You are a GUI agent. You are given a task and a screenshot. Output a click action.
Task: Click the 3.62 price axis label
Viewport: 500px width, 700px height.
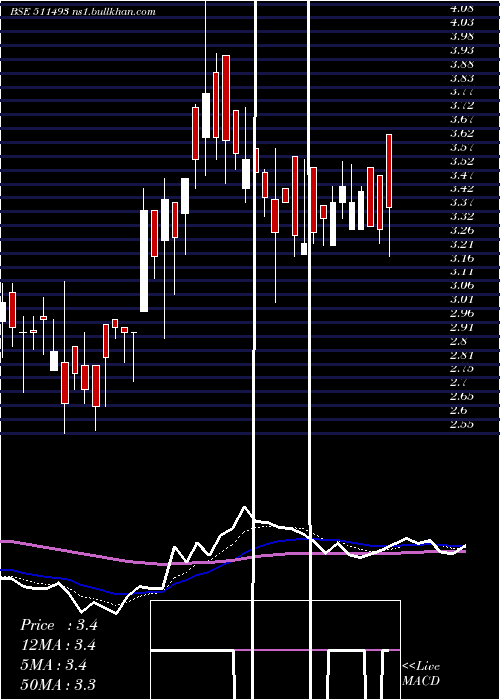tap(462, 133)
